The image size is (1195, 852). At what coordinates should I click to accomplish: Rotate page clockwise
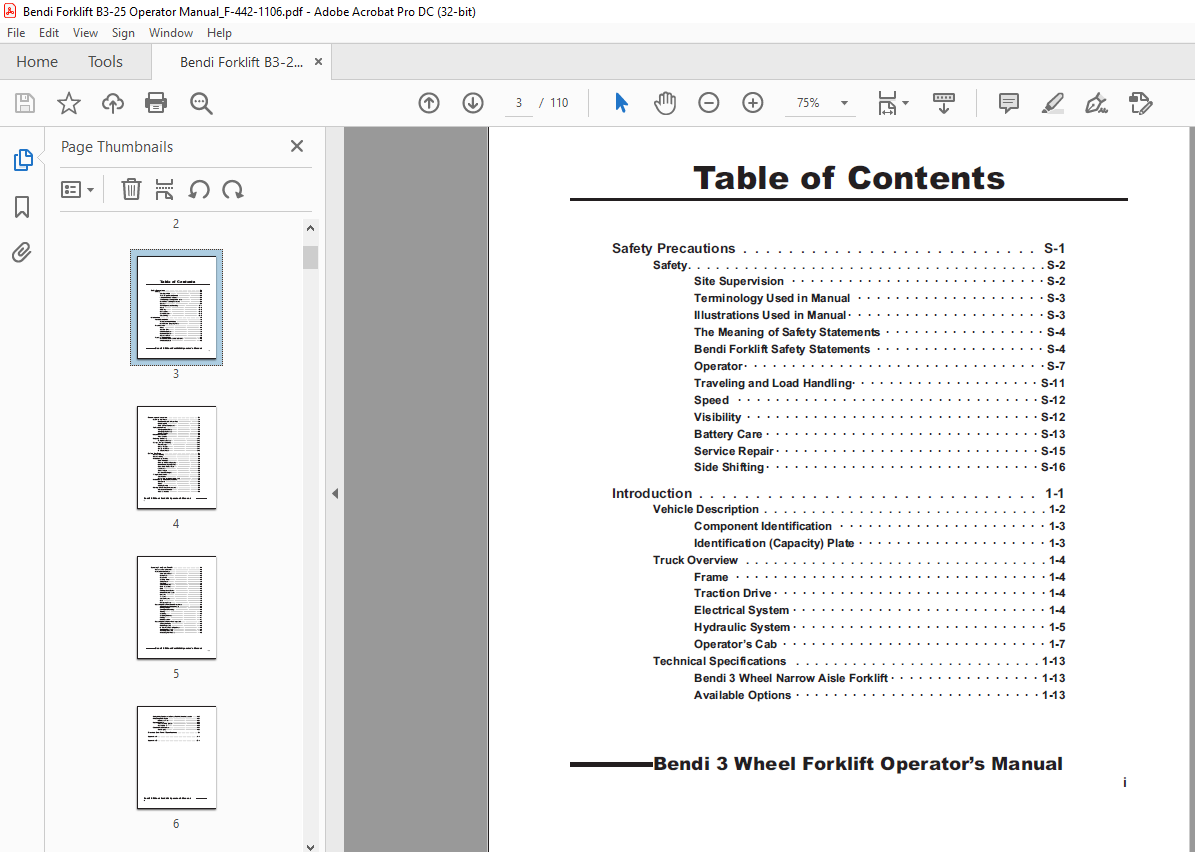point(232,189)
